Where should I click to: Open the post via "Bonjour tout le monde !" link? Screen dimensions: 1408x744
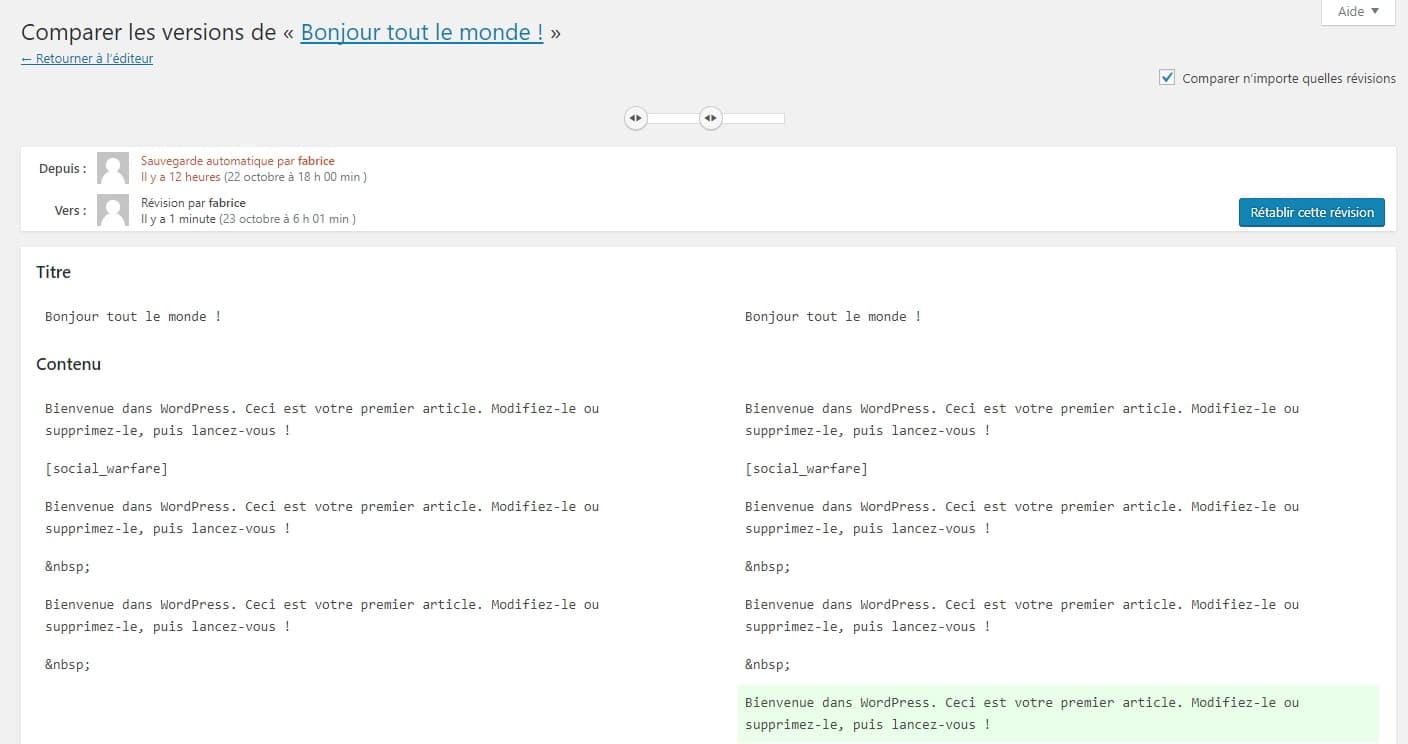[x=422, y=32]
